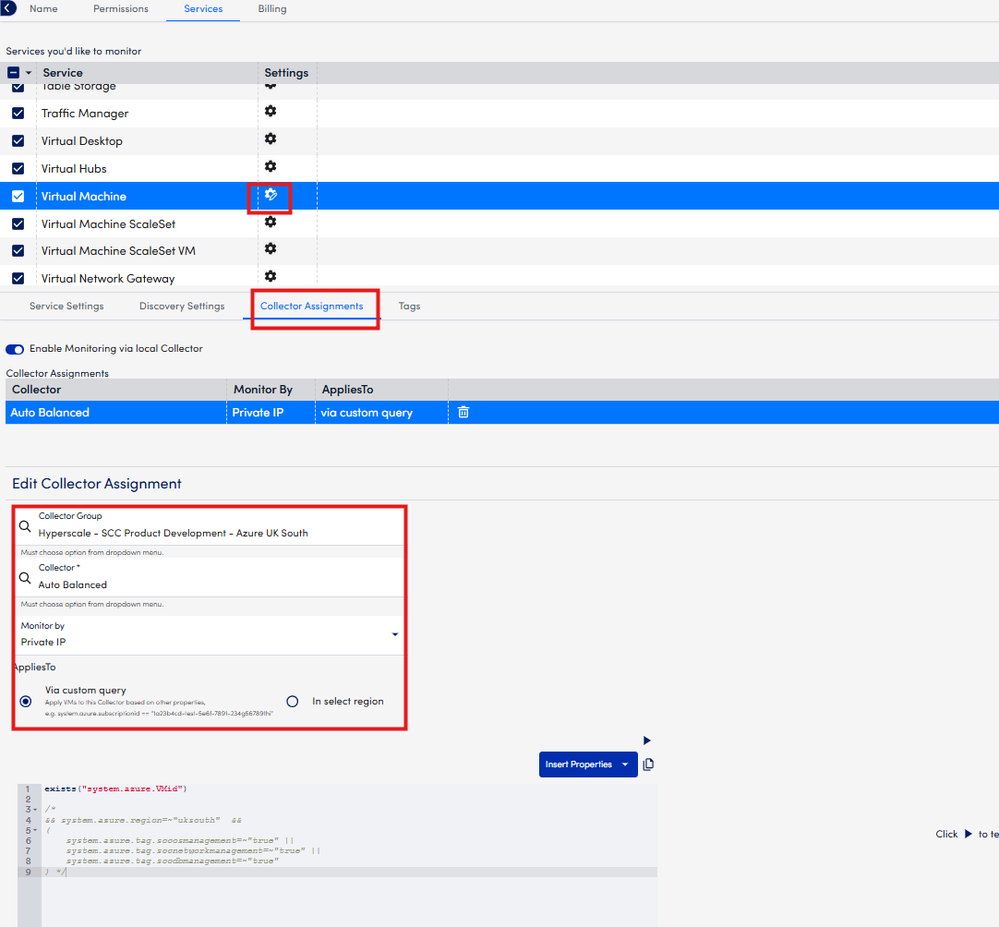
Task: Click the Collector Group search field
Action: coord(210,526)
